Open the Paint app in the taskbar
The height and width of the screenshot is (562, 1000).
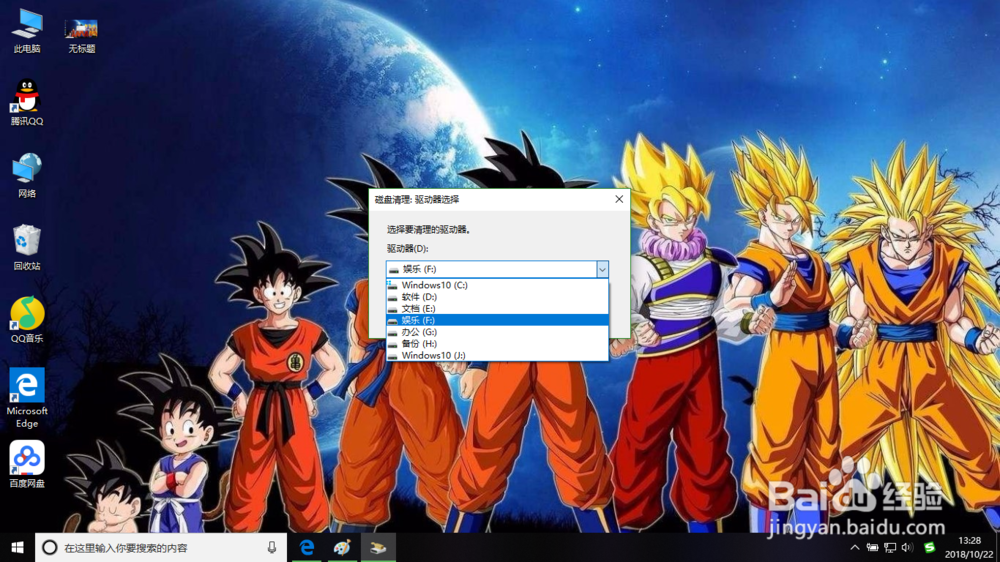(x=342, y=547)
